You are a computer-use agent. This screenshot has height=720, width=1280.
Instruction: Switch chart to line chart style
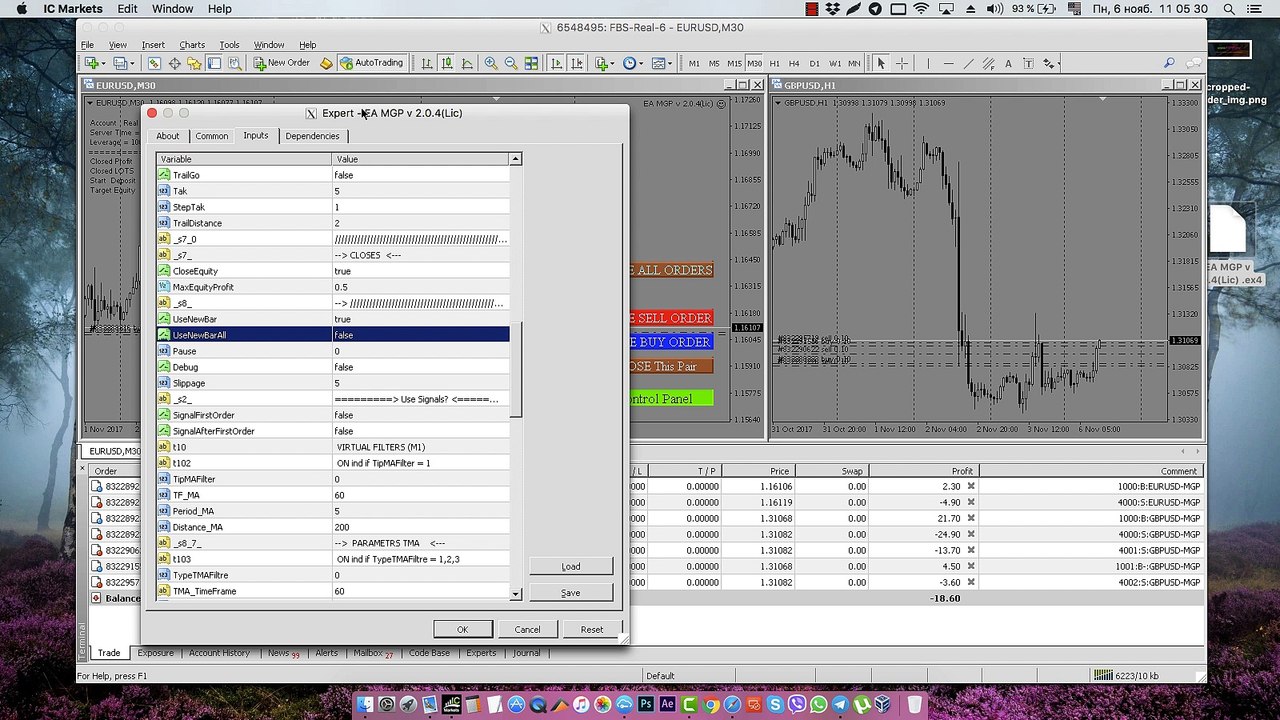pos(467,63)
